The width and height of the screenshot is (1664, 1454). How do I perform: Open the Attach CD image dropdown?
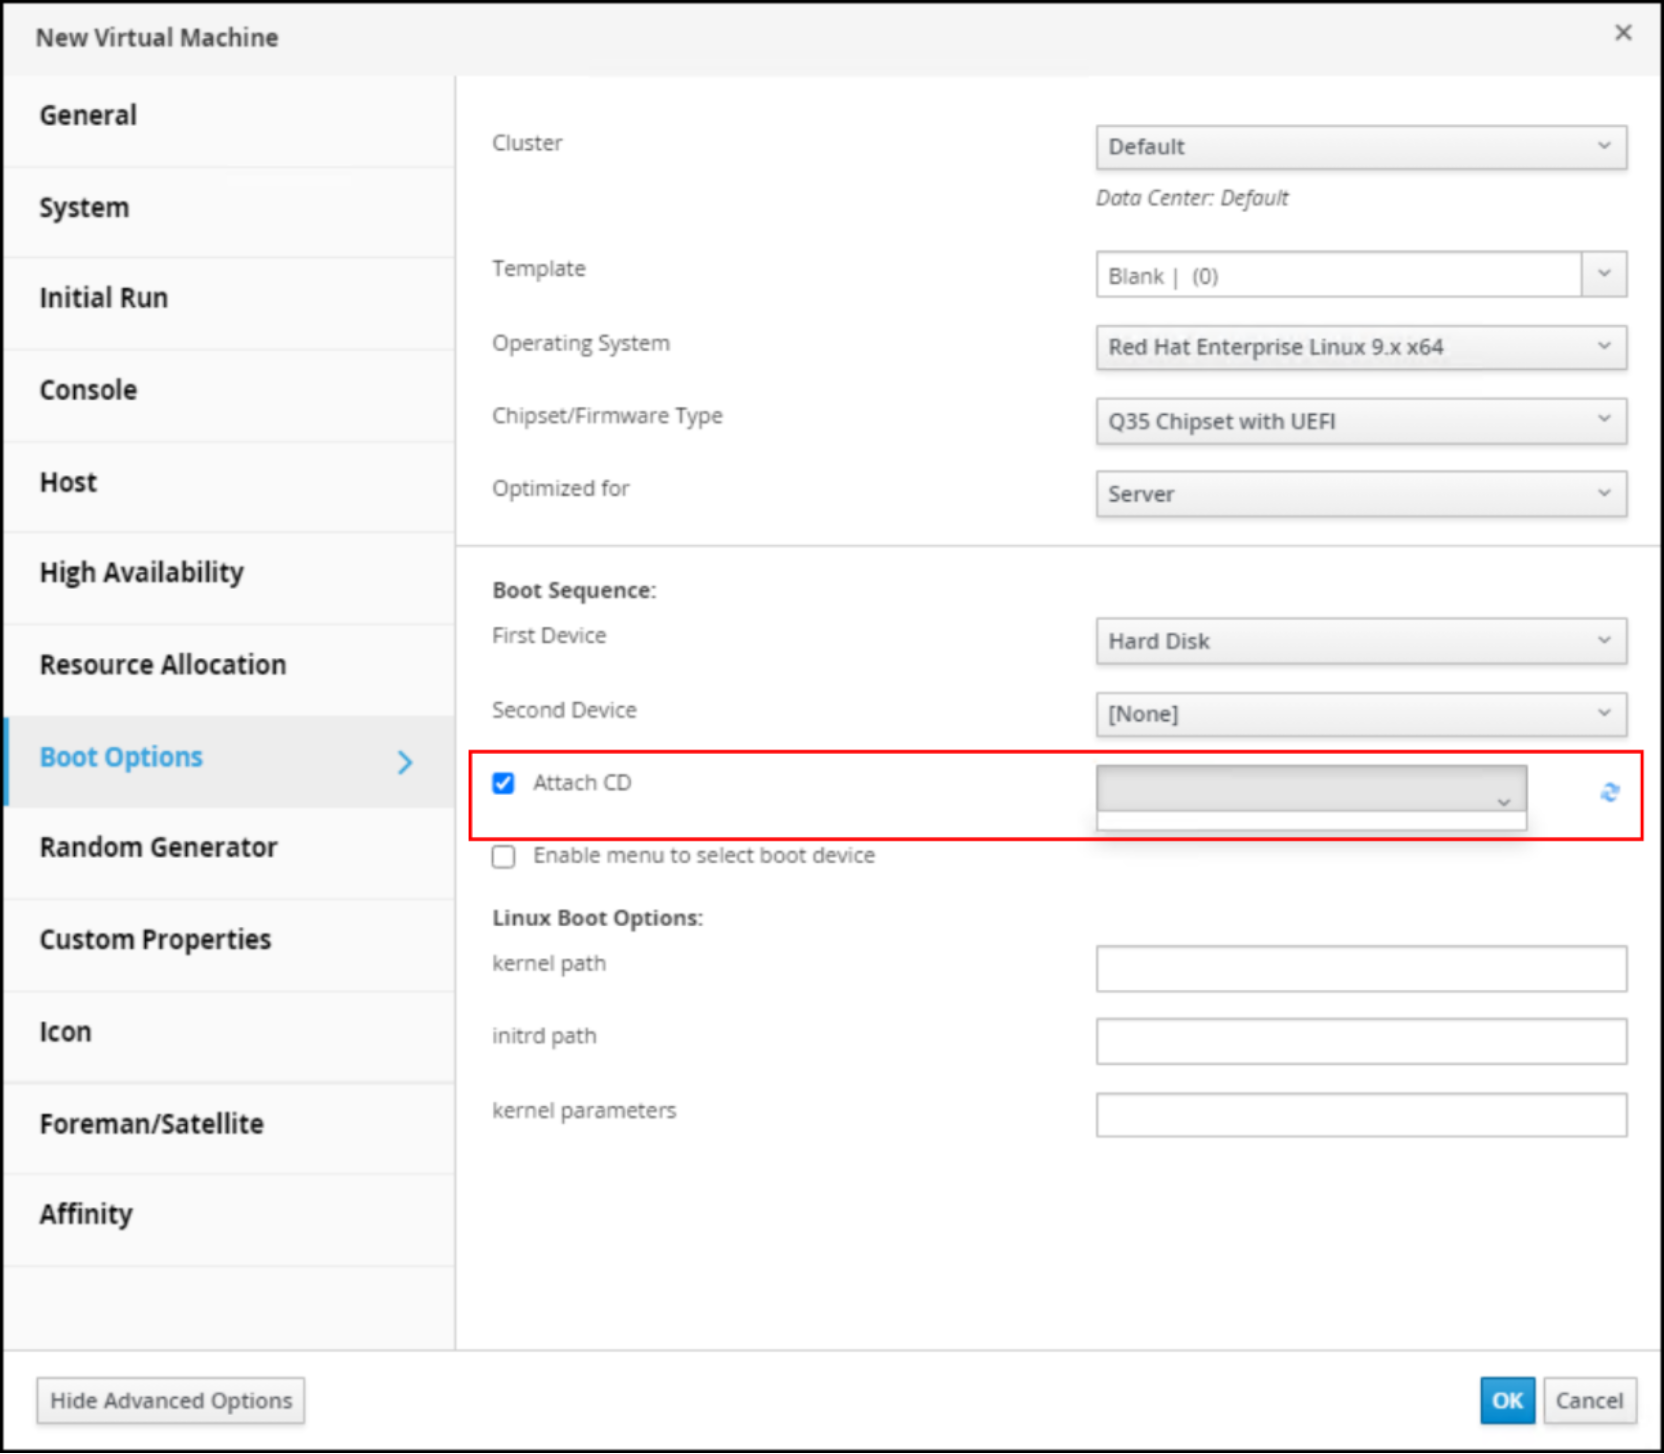tap(1311, 788)
